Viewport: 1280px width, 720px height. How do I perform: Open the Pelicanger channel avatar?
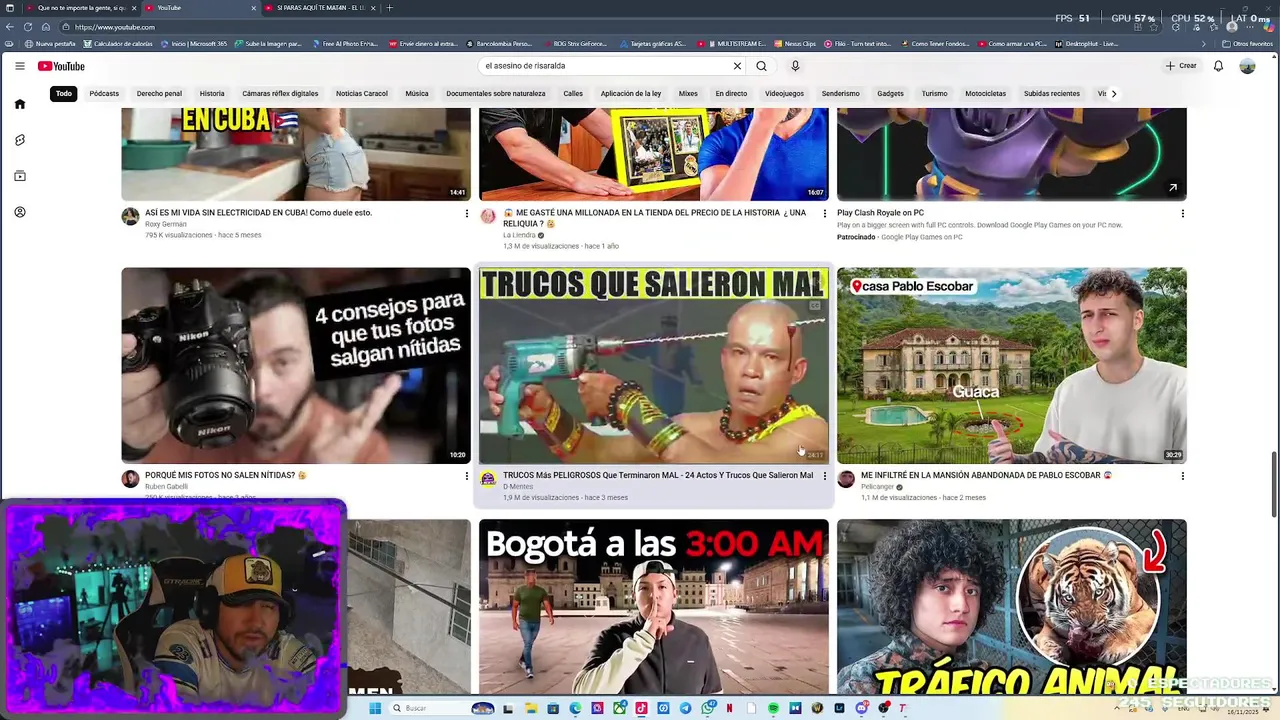coord(846,479)
